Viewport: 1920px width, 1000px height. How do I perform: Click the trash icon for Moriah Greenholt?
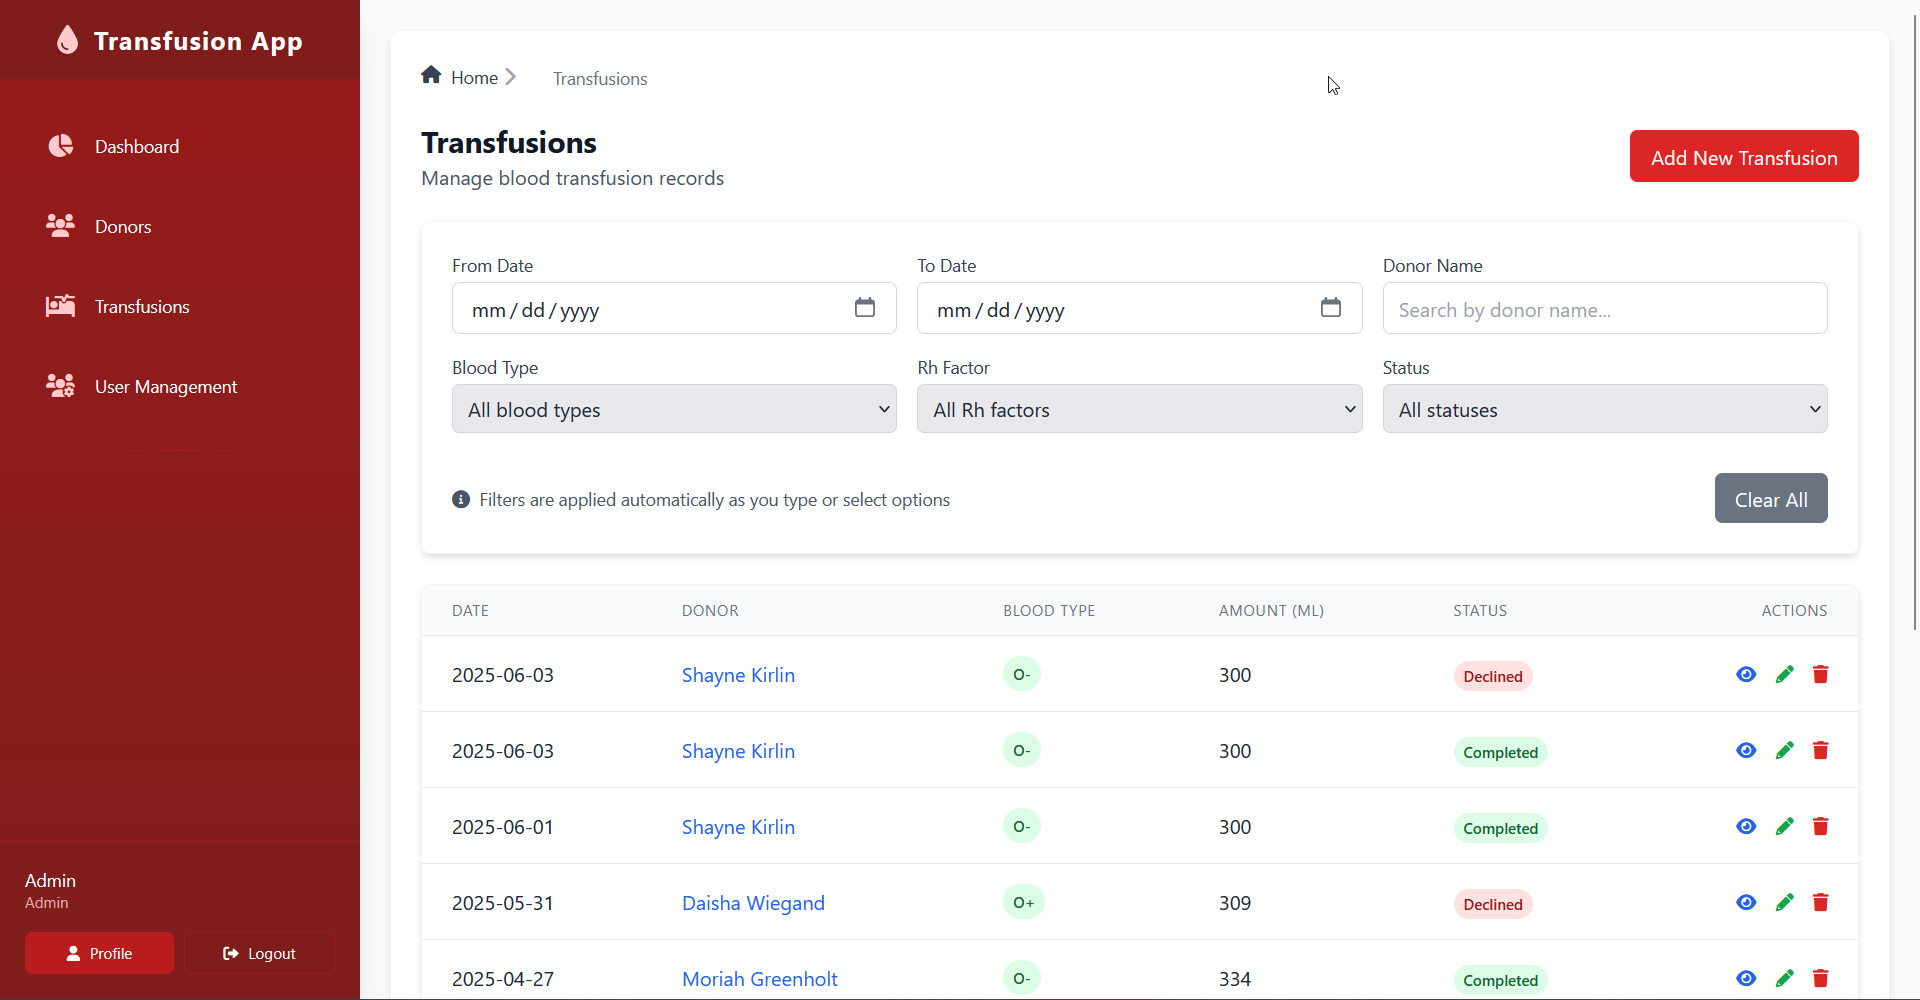pos(1820,979)
